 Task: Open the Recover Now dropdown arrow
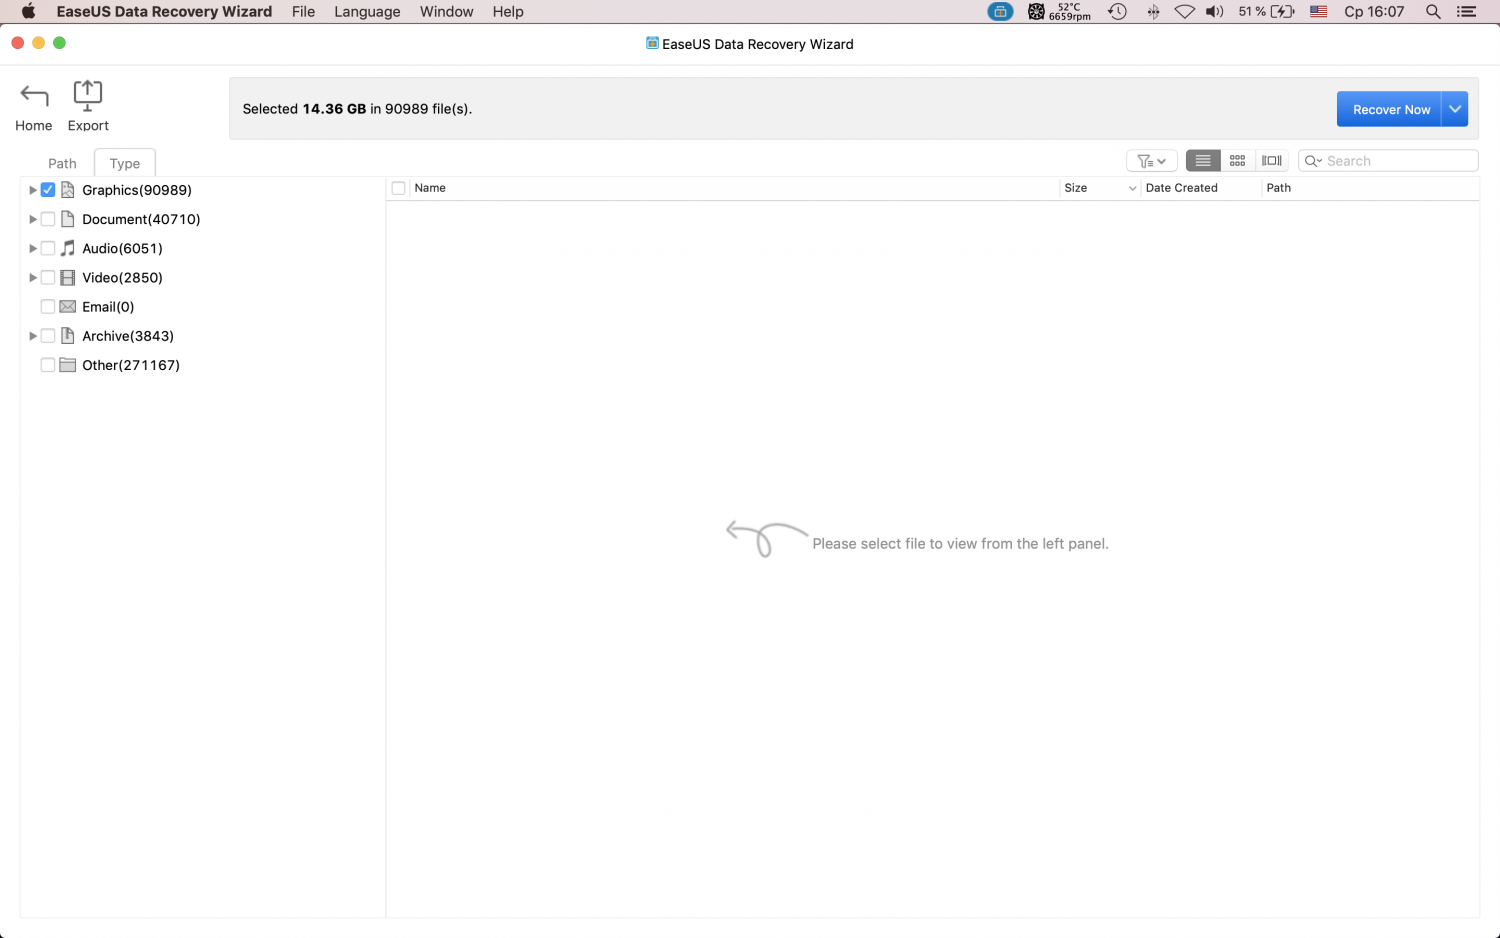click(1455, 109)
